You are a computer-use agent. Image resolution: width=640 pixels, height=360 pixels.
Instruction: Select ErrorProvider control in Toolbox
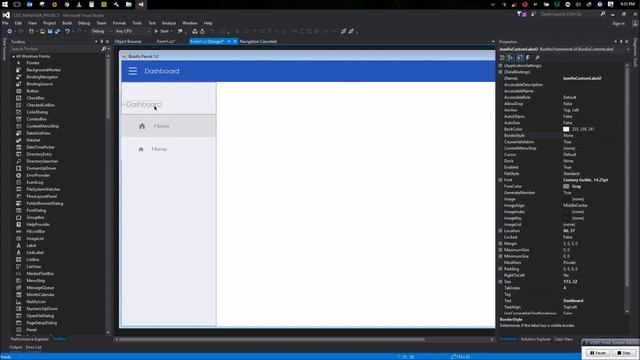click(x=38, y=175)
